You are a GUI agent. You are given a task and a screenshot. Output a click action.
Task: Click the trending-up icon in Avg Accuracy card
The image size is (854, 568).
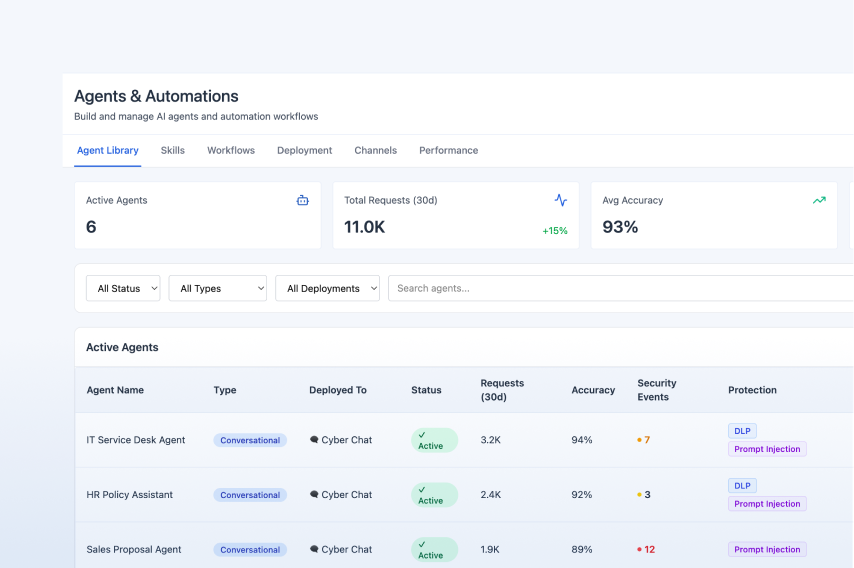[x=819, y=200]
